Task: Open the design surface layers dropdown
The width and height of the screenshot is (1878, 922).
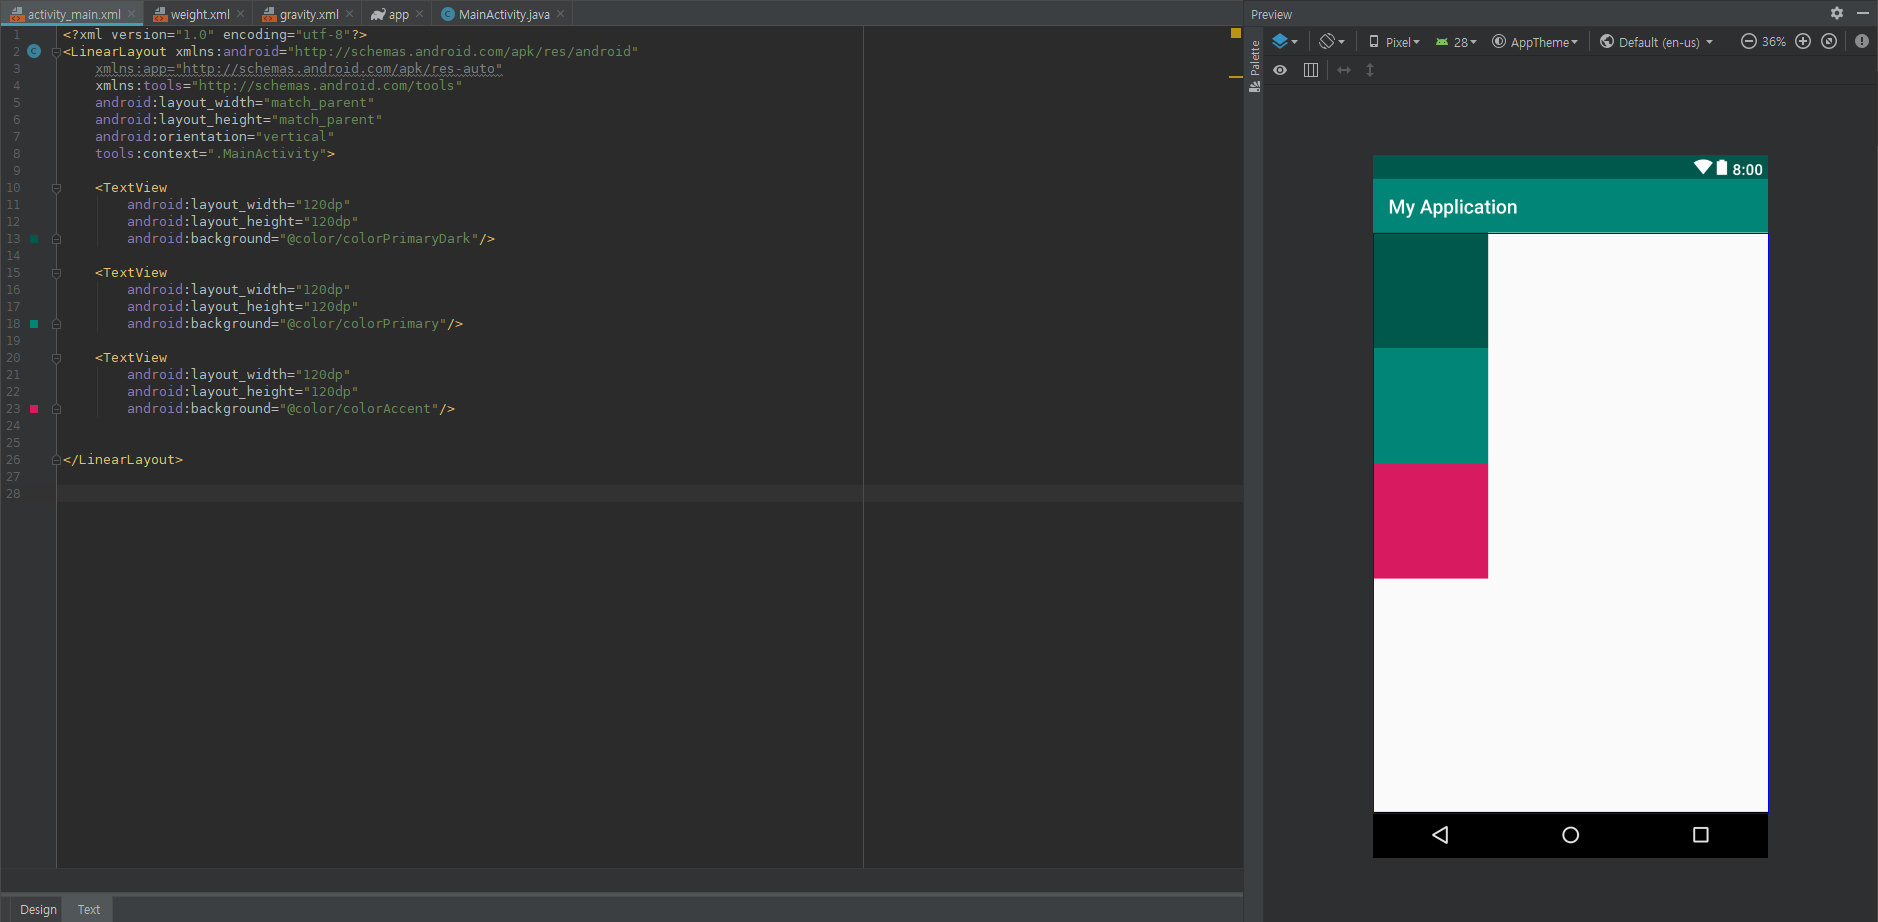Action: coord(1285,42)
